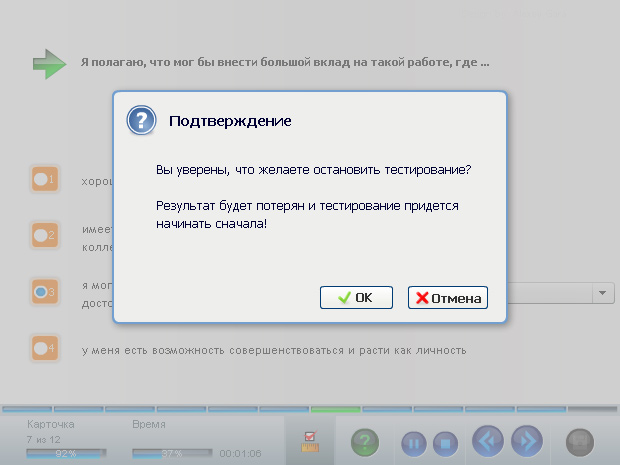Click the 'Карточка' label

51,424
